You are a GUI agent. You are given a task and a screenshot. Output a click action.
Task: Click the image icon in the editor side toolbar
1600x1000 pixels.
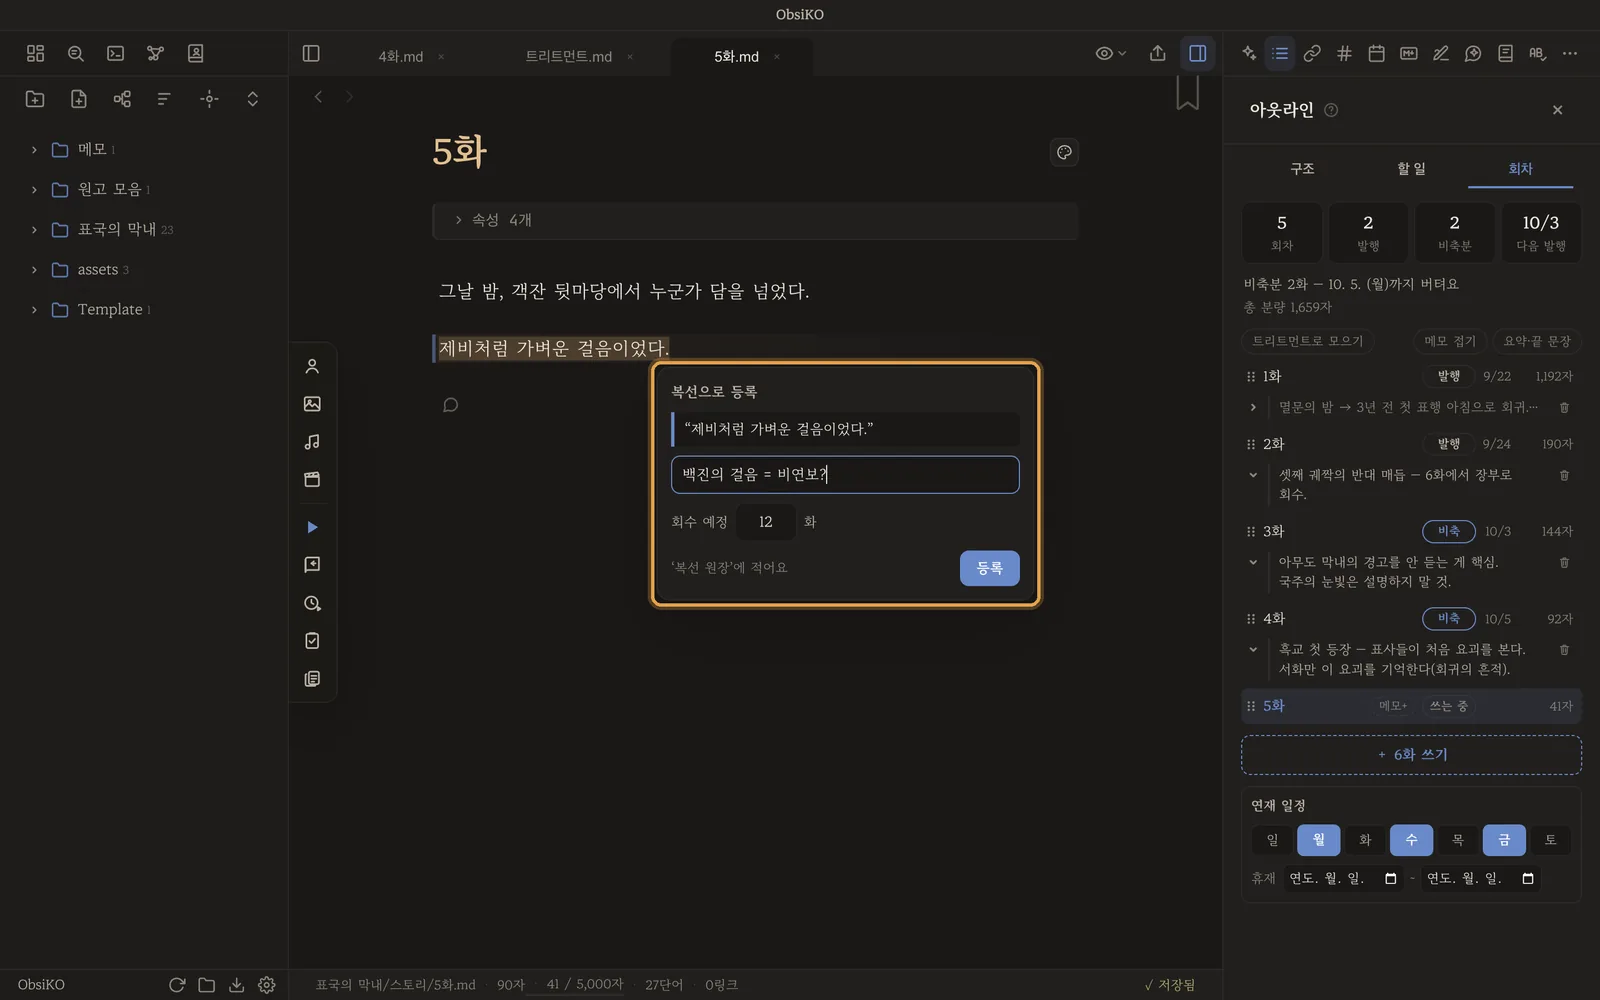(312, 404)
